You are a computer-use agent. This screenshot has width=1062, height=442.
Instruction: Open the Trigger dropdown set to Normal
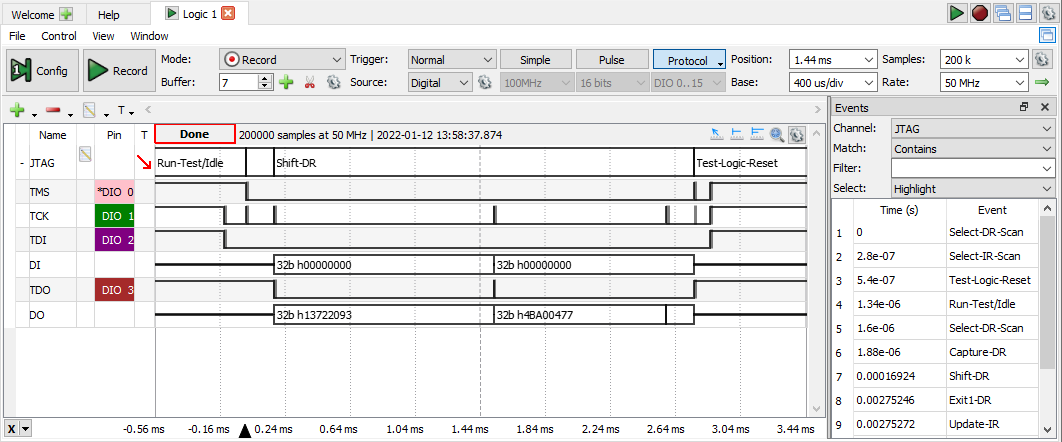(452, 59)
